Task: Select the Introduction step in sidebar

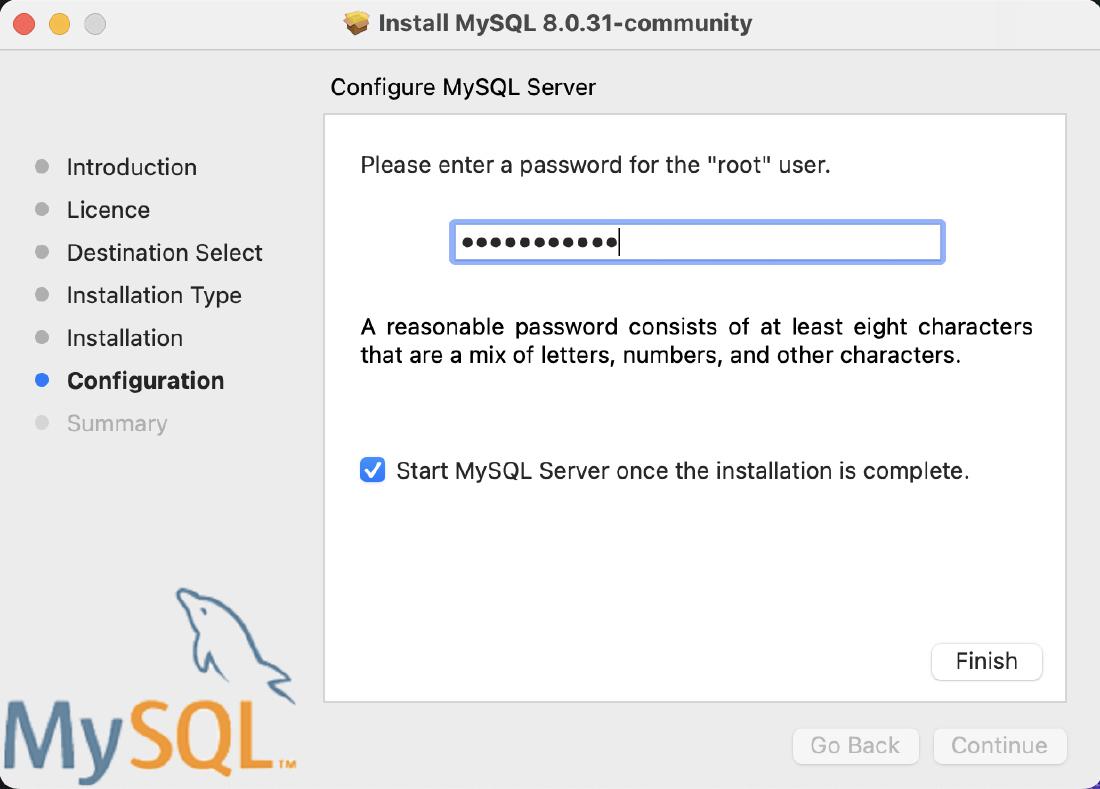Action: click(x=131, y=167)
